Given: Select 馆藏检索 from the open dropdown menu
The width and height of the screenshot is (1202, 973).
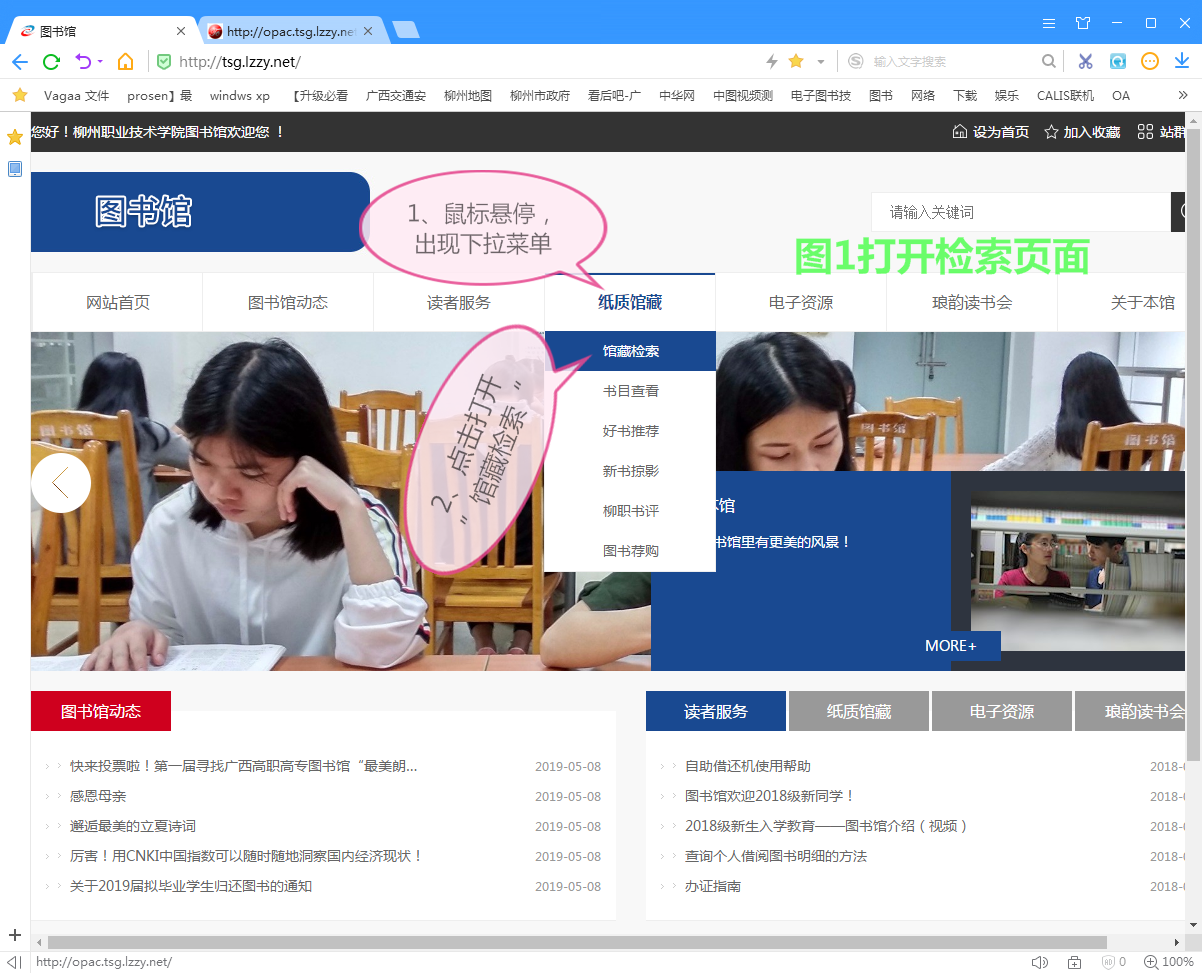Looking at the screenshot, I should pyautogui.click(x=629, y=351).
